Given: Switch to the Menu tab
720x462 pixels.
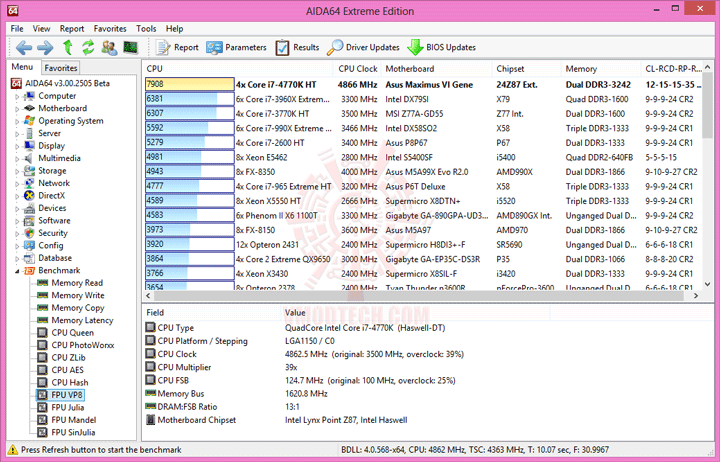Looking at the screenshot, I should pyautogui.click(x=22, y=67).
